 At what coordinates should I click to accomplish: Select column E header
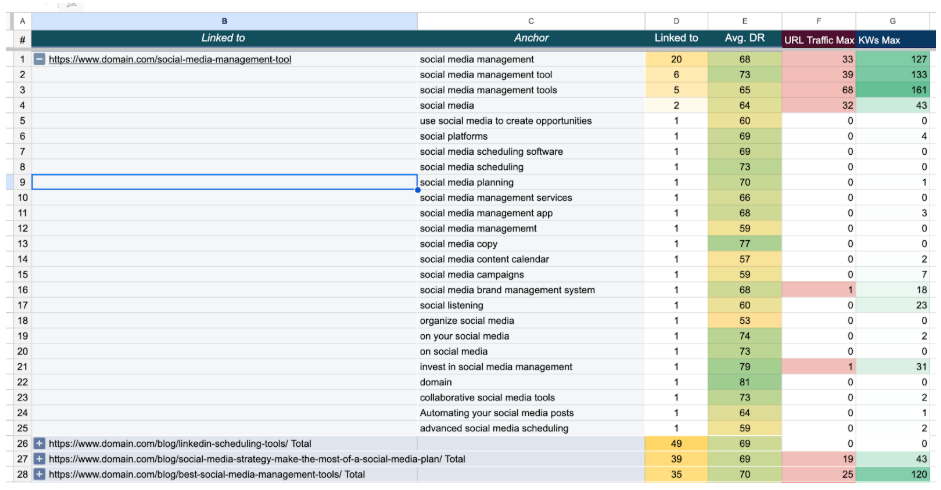(x=745, y=21)
